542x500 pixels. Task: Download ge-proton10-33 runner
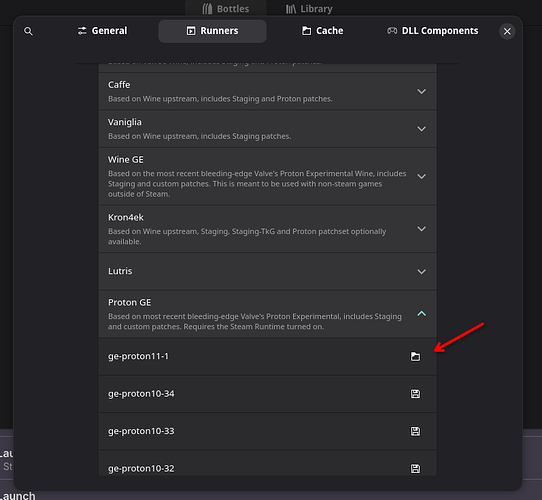(x=415, y=431)
